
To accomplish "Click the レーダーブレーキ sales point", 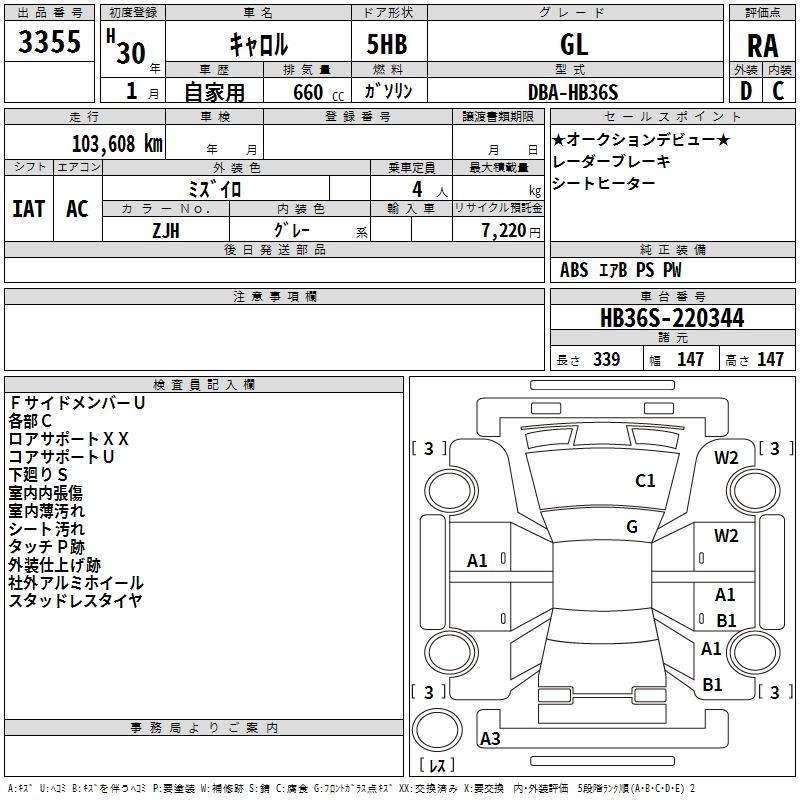I will coord(611,161).
